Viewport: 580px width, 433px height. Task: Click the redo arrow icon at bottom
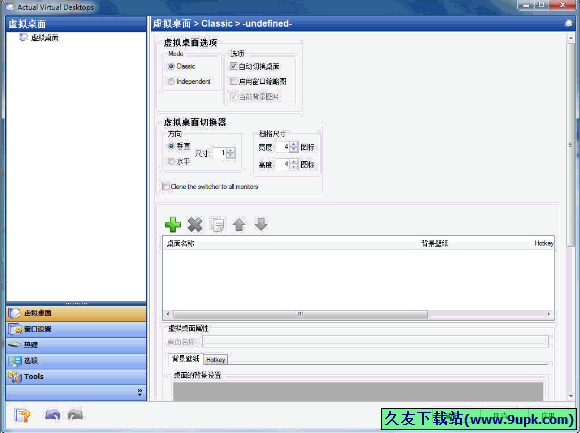click(75, 415)
